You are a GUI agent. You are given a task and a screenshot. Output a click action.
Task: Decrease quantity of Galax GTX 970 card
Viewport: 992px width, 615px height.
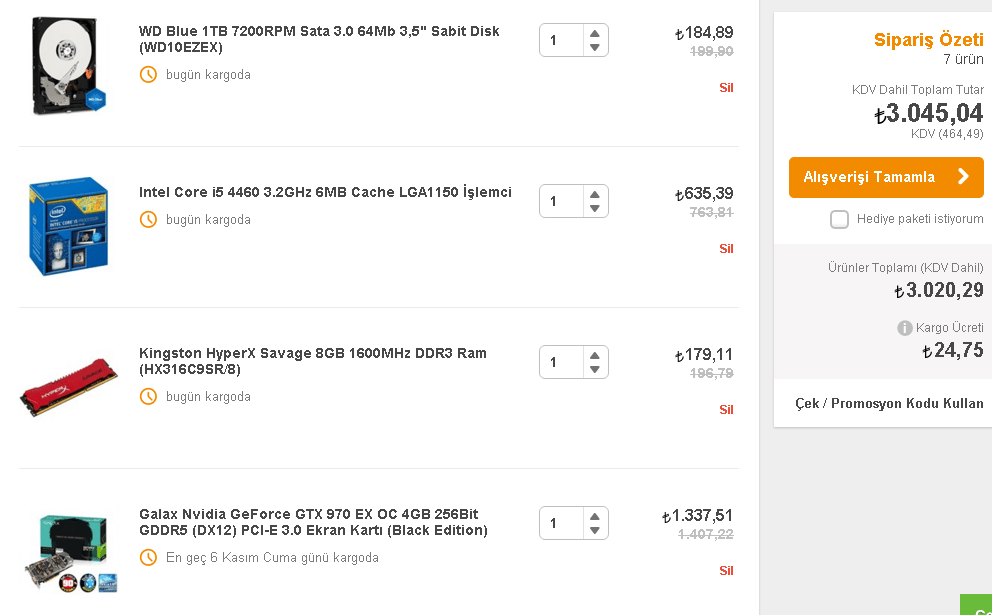(x=595, y=531)
